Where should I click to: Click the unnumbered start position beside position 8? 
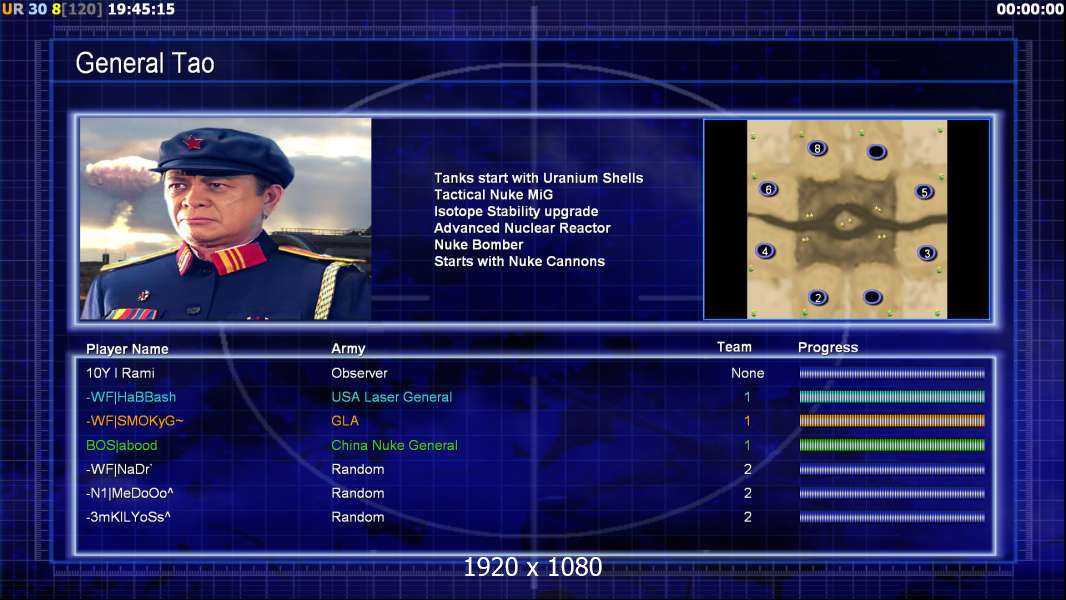(876, 152)
